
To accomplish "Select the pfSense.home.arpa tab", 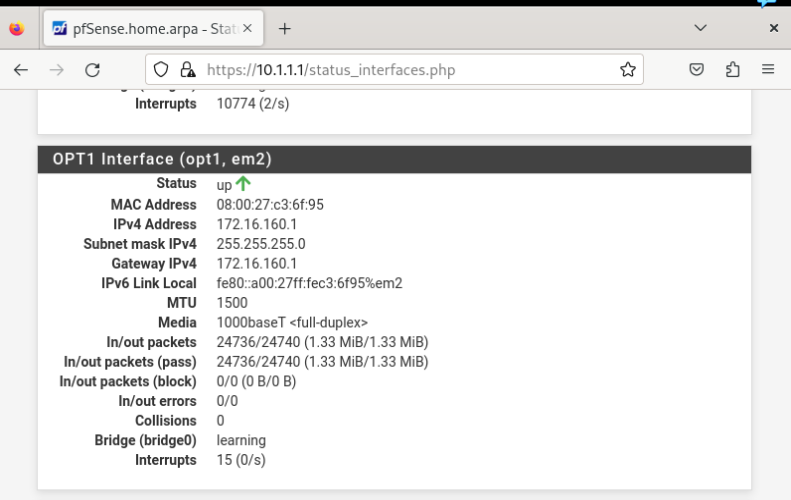I will pyautogui.click(x=153, y=29).
